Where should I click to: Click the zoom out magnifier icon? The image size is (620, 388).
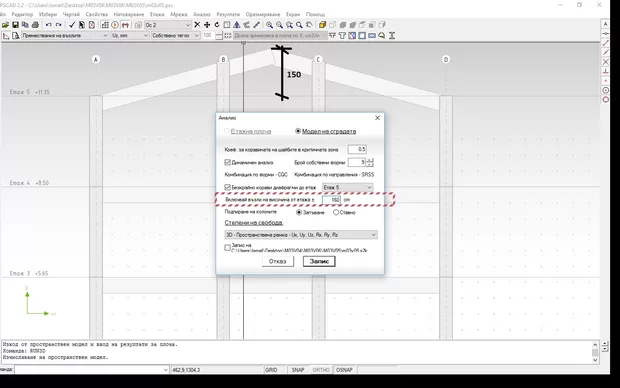(x=279, y=25)
